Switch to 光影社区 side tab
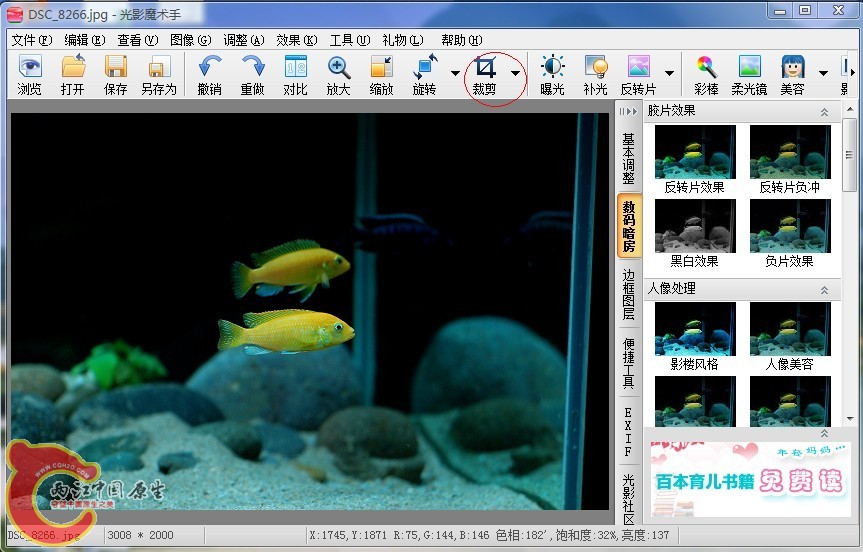Image resolution: width=863 pixels, height=552 pixels. tap(629, 499)
